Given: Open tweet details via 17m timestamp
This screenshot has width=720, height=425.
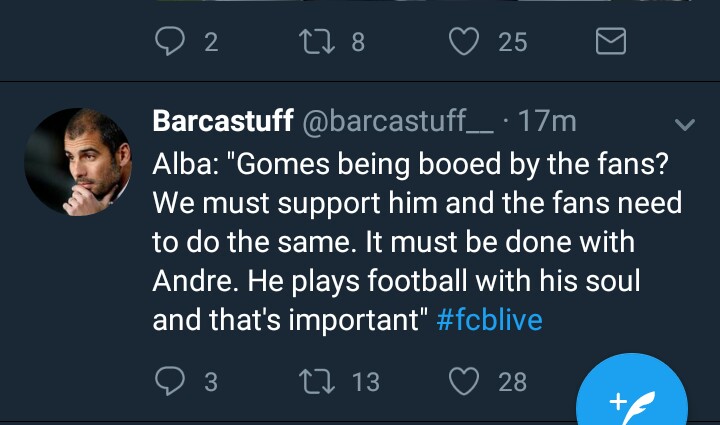Looking at the screenshot, I should pyautogui.click(x=548, y=122).
